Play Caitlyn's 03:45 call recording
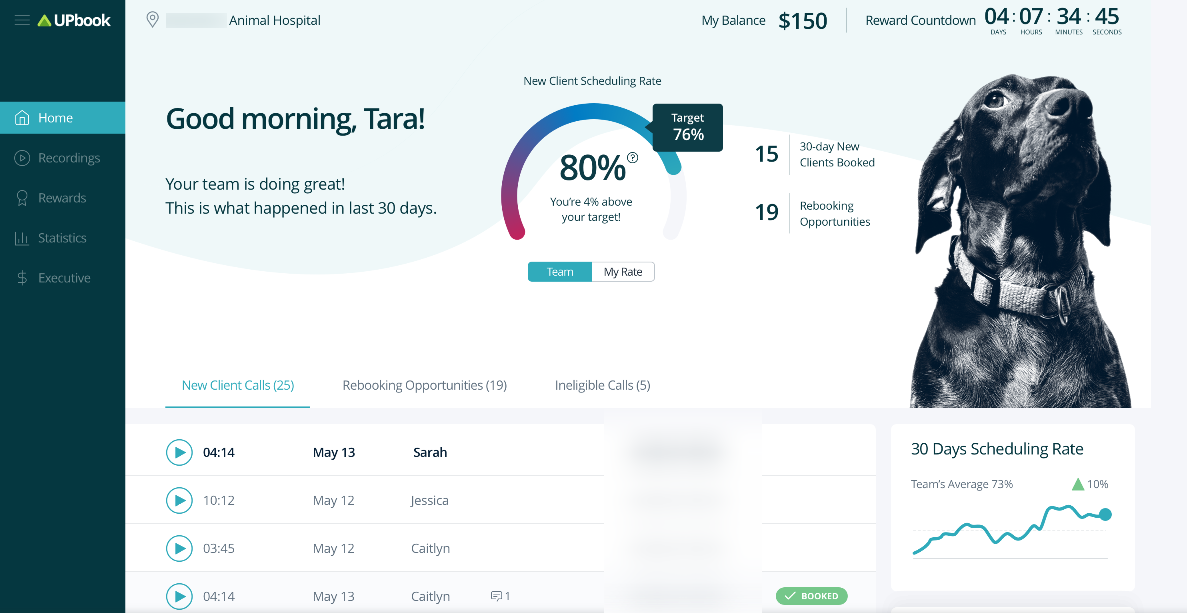This screenshot has height=613, width=1187. pyautogui.click(x=179, y=548)
